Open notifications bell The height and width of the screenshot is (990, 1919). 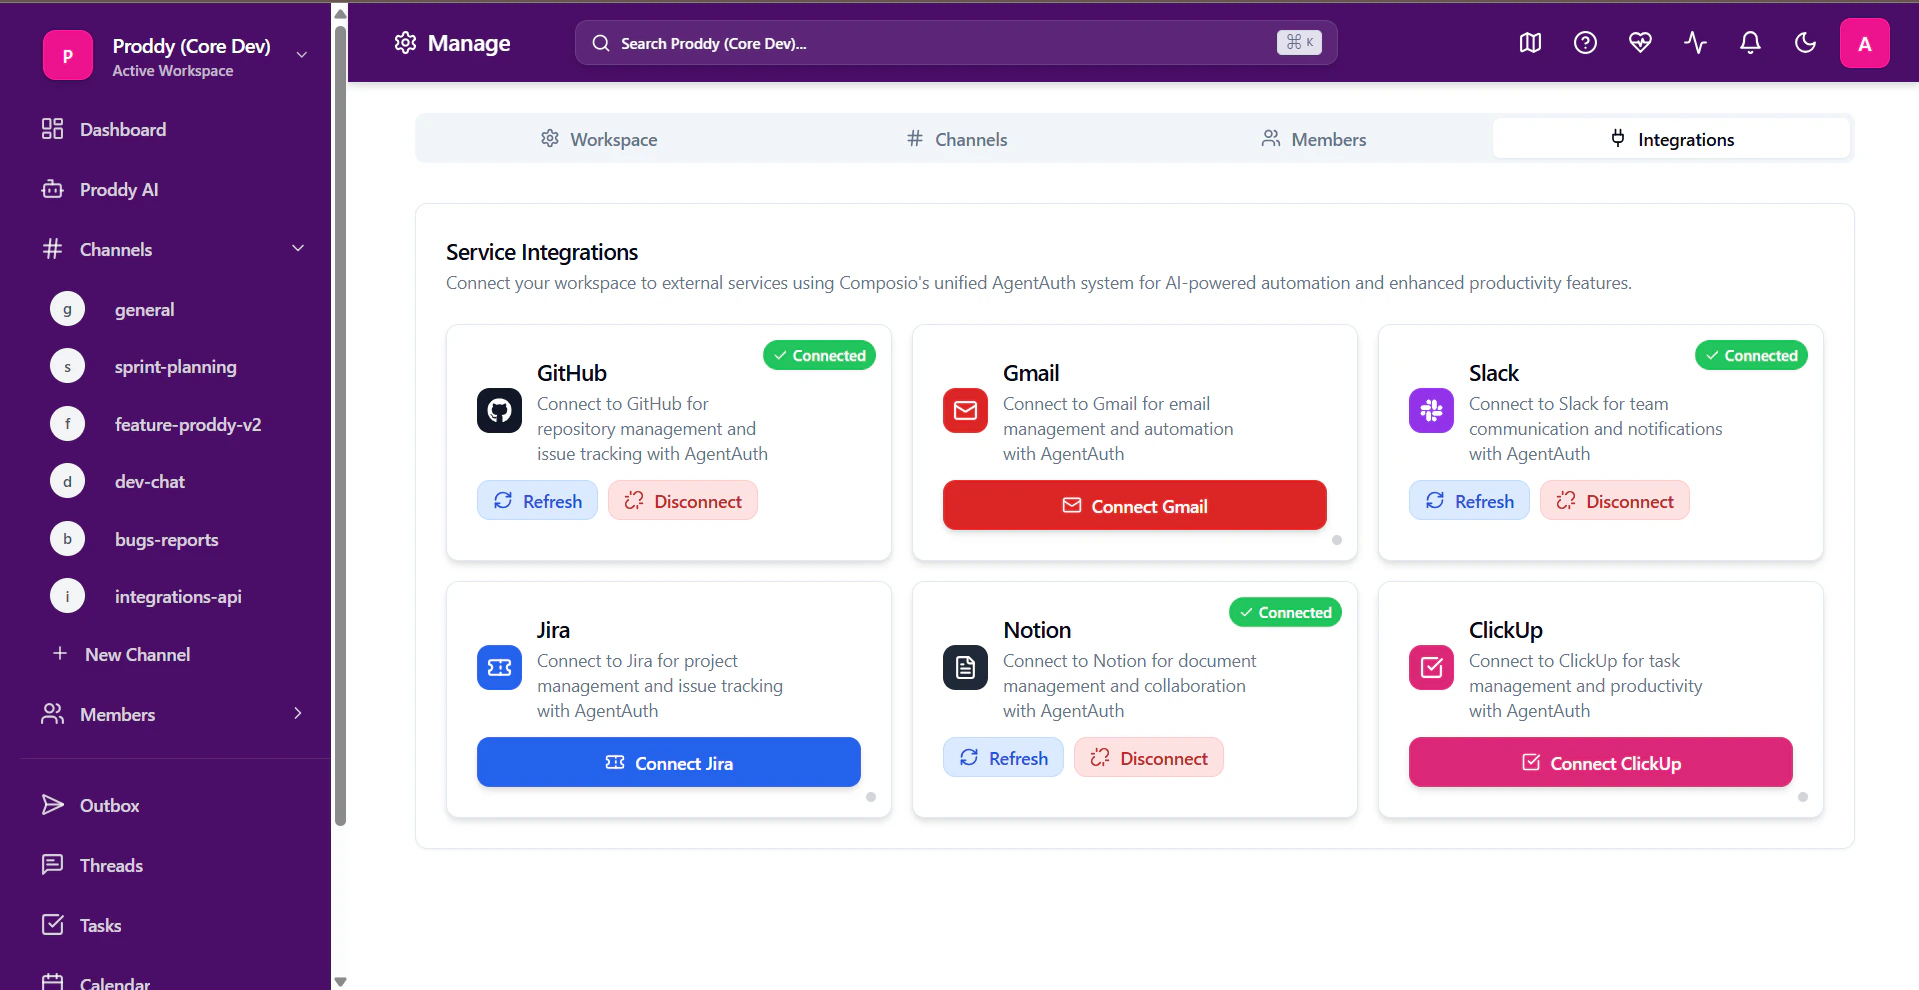pos(1750,43)
